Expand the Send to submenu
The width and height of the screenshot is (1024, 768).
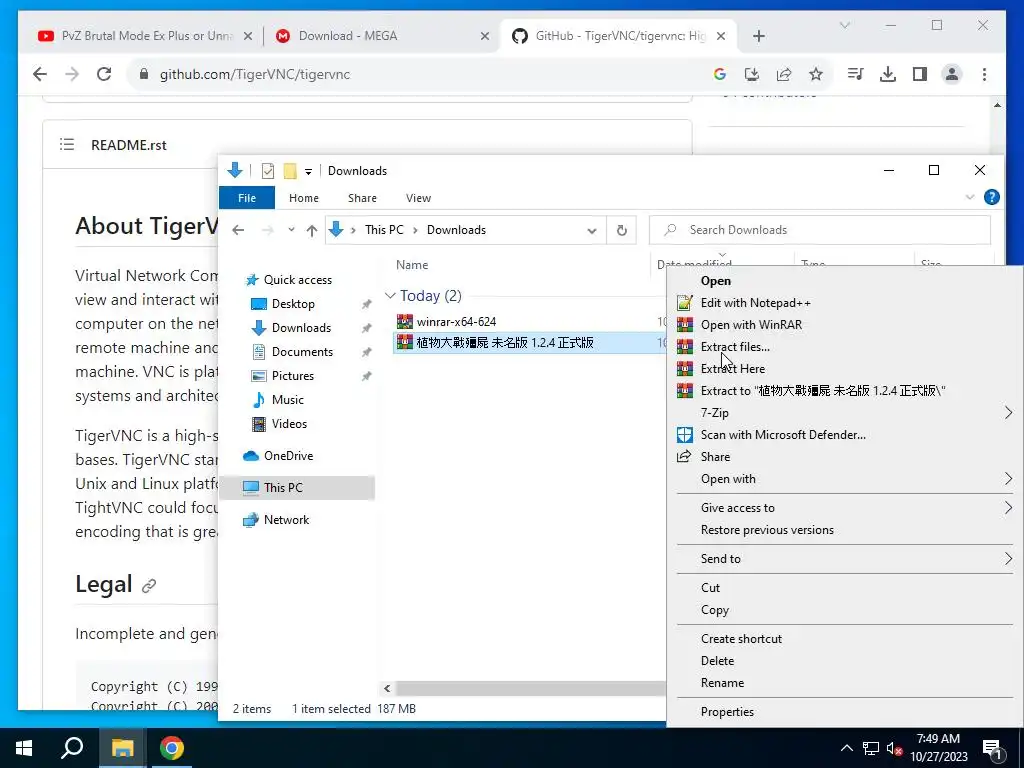[x=1008, y=558]
